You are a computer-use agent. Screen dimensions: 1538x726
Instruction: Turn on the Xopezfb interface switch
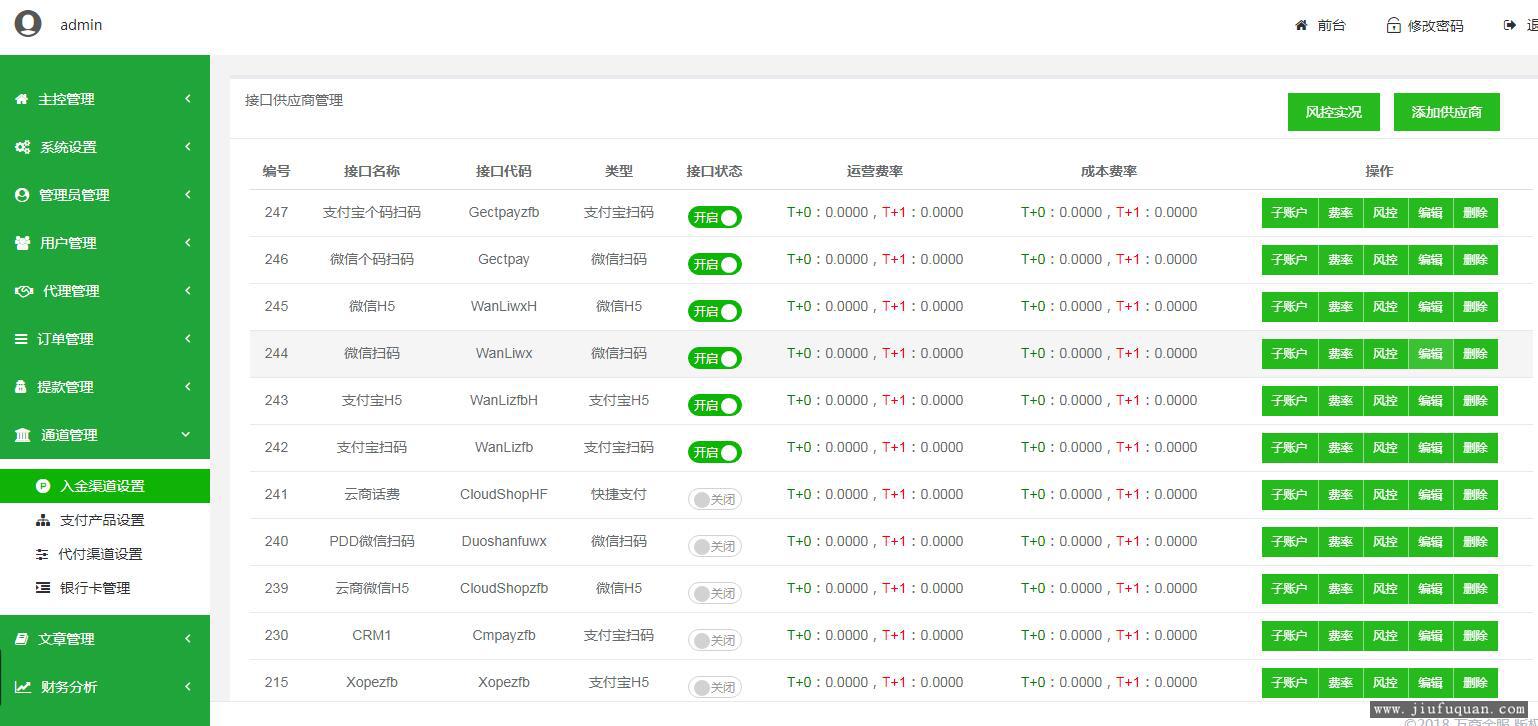[714, 687]
